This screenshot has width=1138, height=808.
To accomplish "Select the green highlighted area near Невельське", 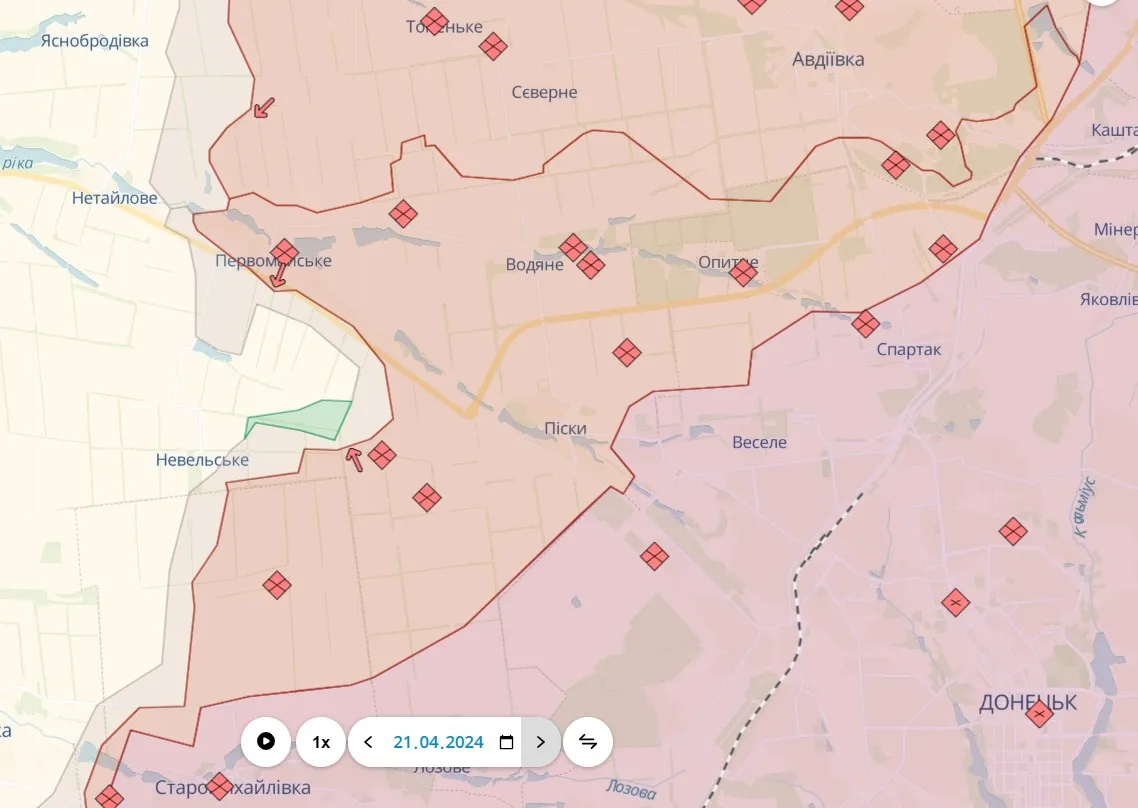I will pyautogui.click(x=300, y=419).
